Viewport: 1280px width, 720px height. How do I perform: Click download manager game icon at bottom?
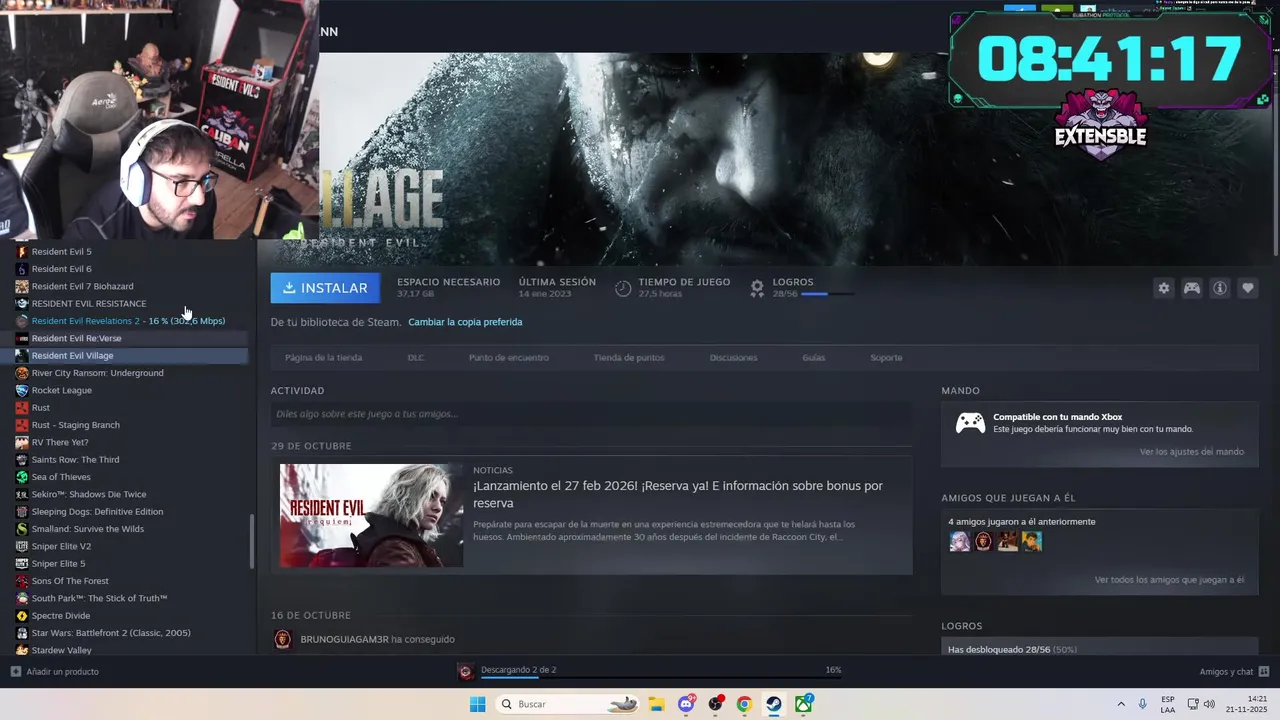(465, 671)
